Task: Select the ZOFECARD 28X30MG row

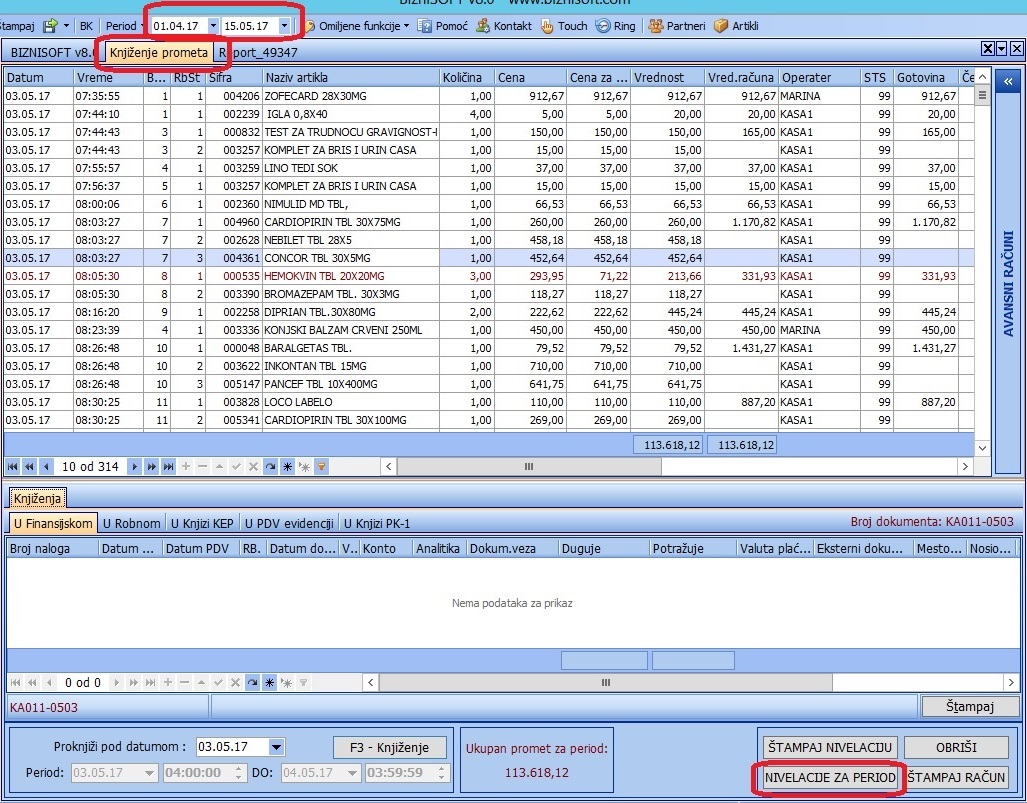Action: [x=489, y=96]
